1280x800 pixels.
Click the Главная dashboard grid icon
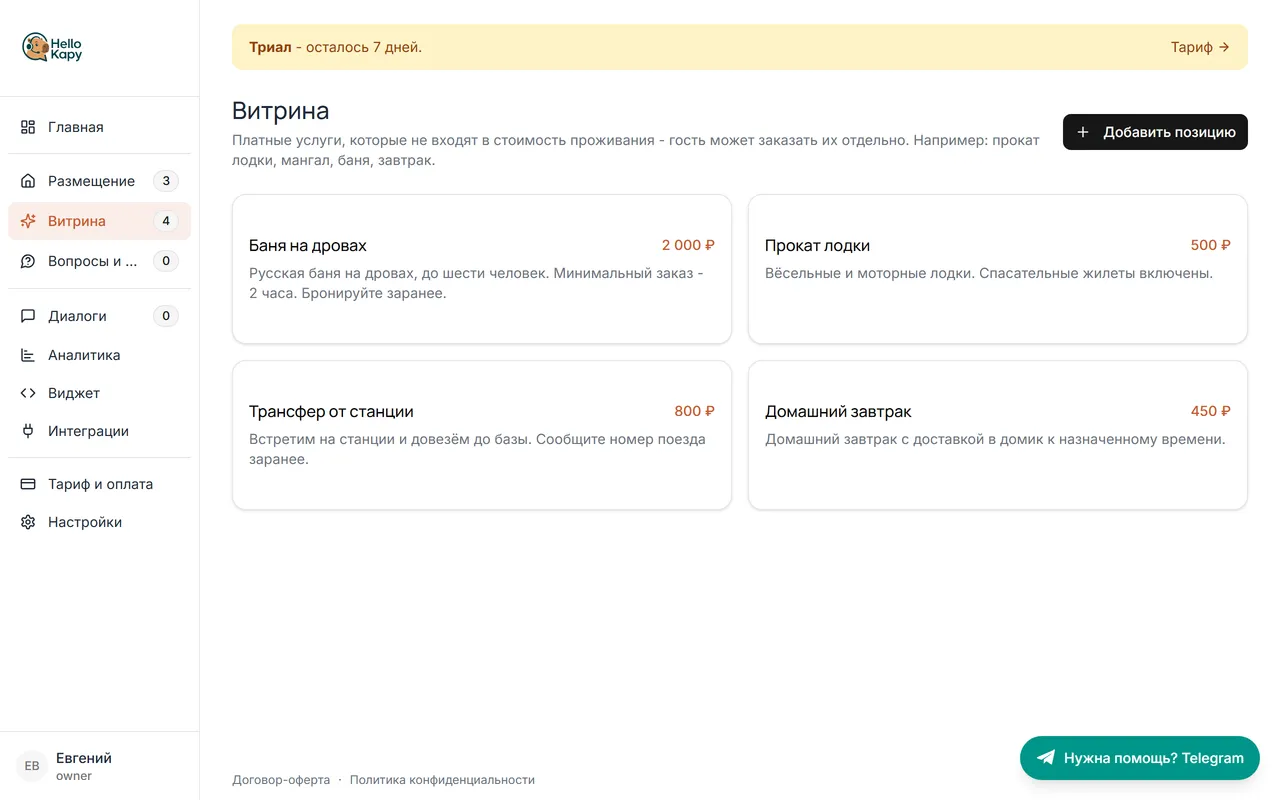coord(28,127)
